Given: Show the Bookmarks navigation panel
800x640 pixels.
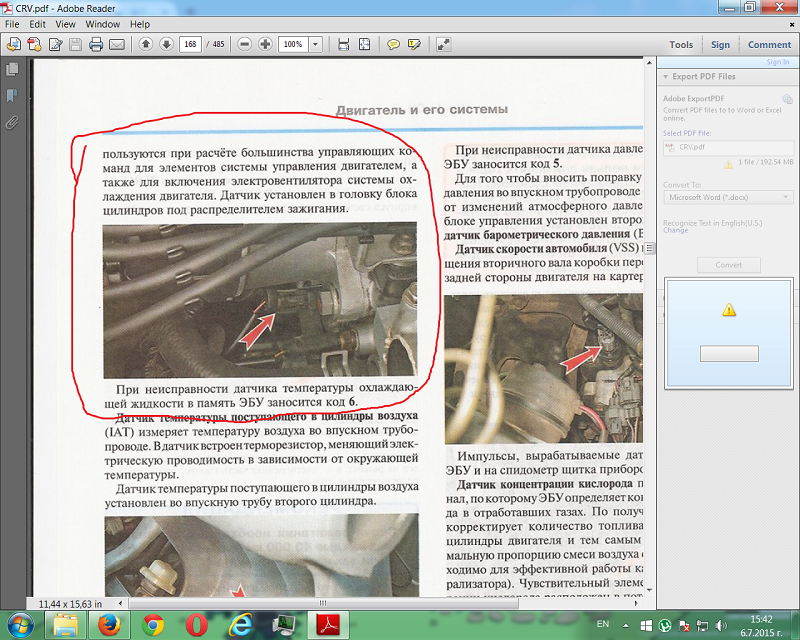Looking at the screenshot, I should (x=12, y=96).
